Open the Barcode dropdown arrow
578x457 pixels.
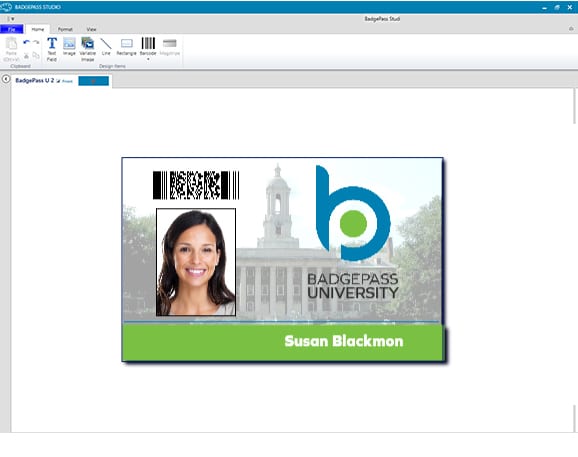148,59
